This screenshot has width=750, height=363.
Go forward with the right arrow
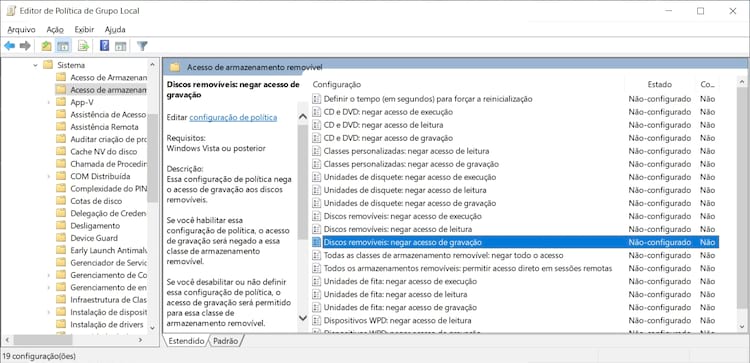(x=25, y=46)
